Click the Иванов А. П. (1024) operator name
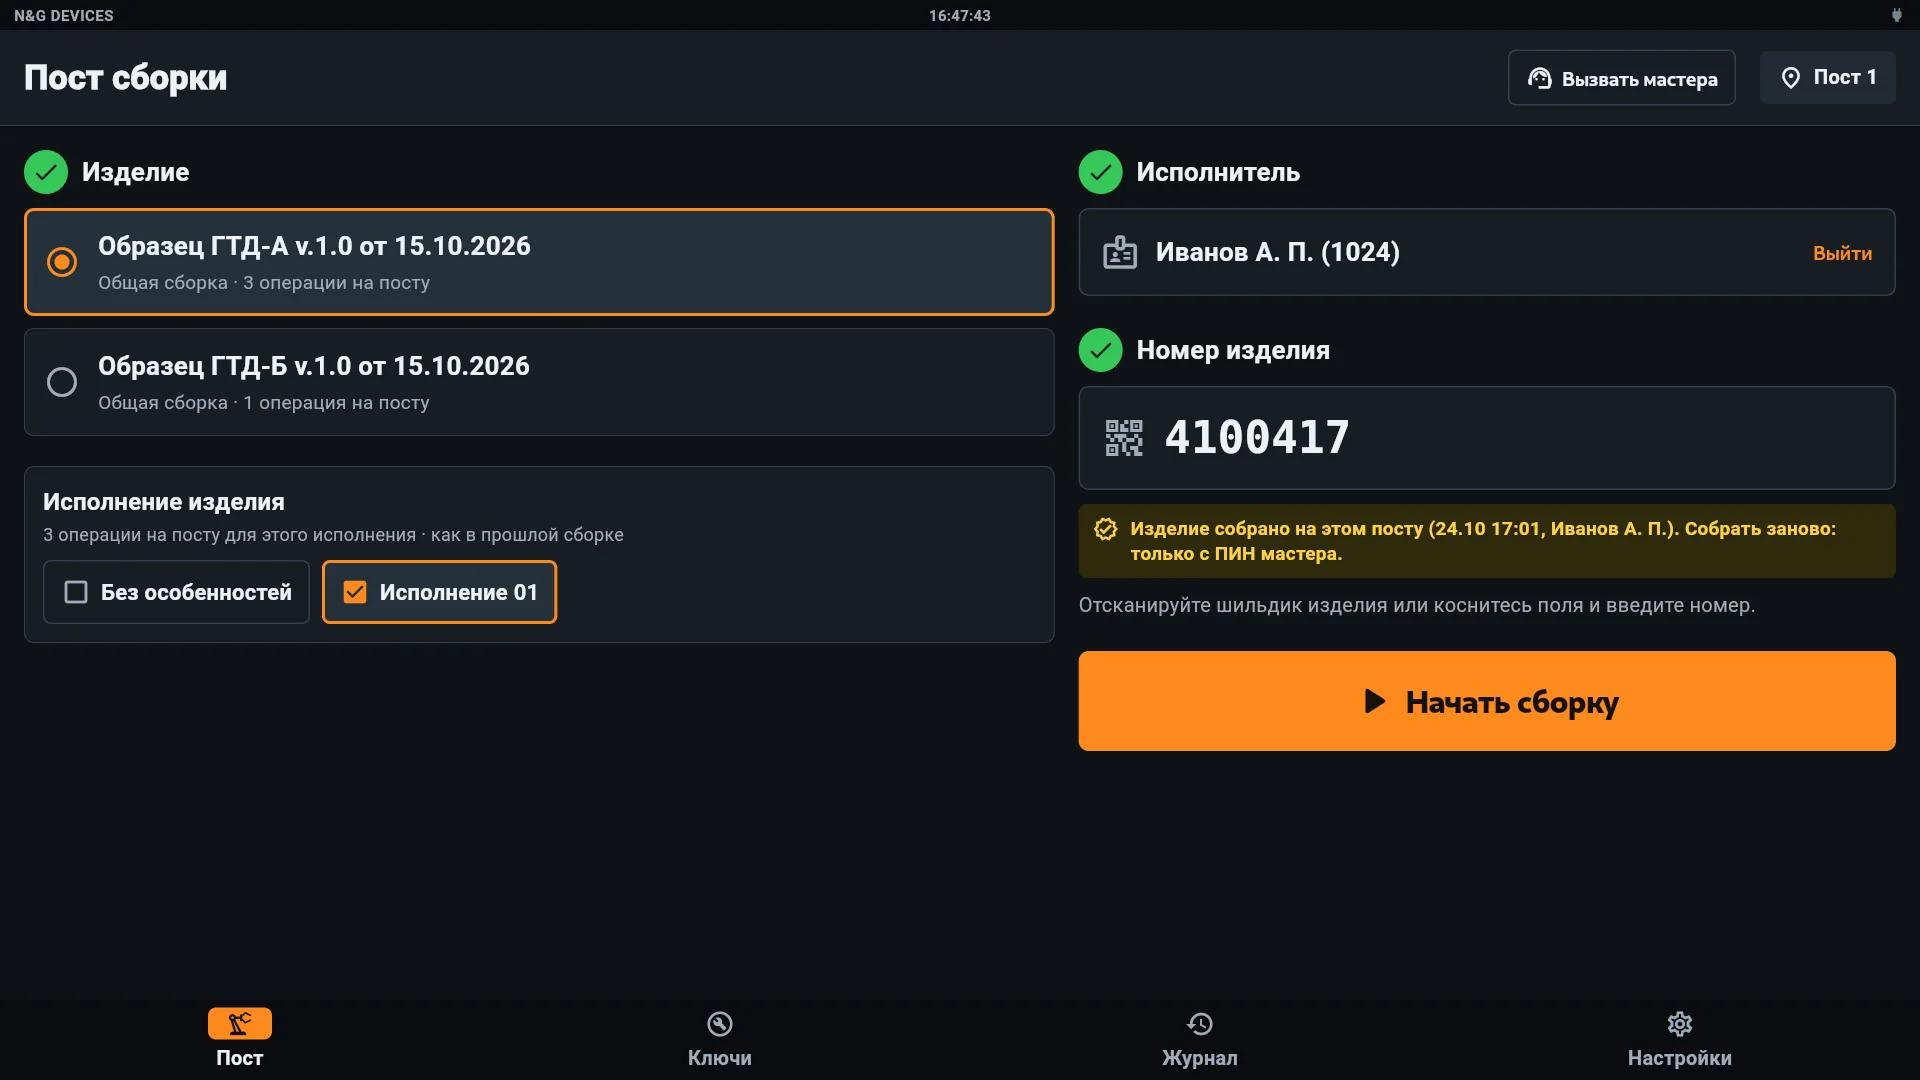This screenshot has height=1080, width=1920. [1278, 252]
